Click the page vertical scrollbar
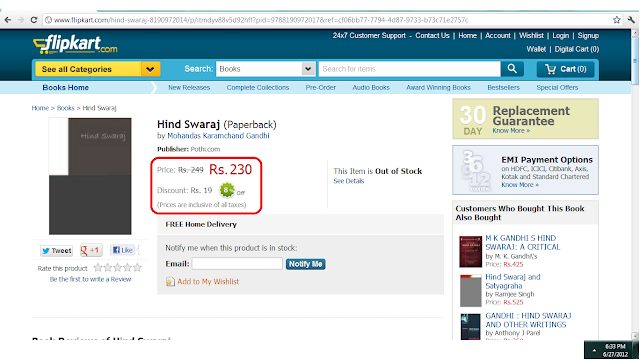The height and width of the screenshot is (361, 640). [635, 184]
